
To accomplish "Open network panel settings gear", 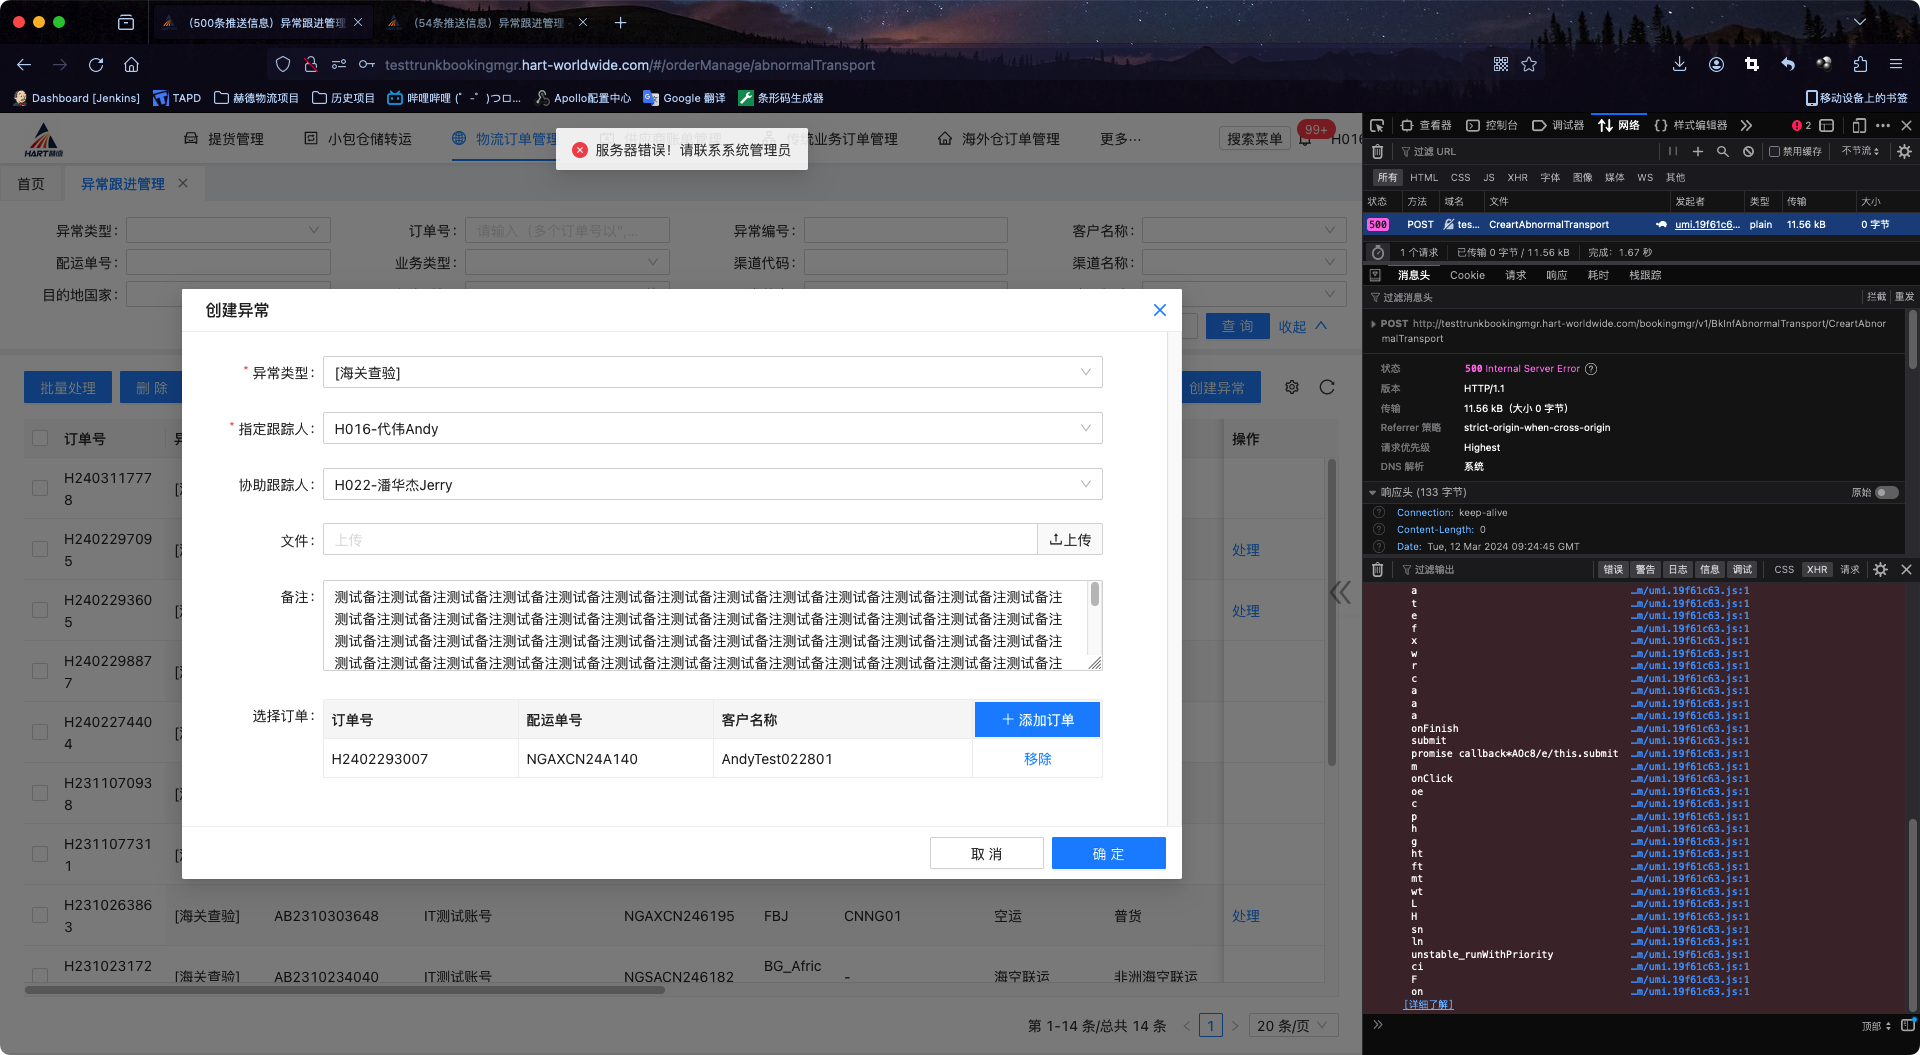I will point(1904,151).
